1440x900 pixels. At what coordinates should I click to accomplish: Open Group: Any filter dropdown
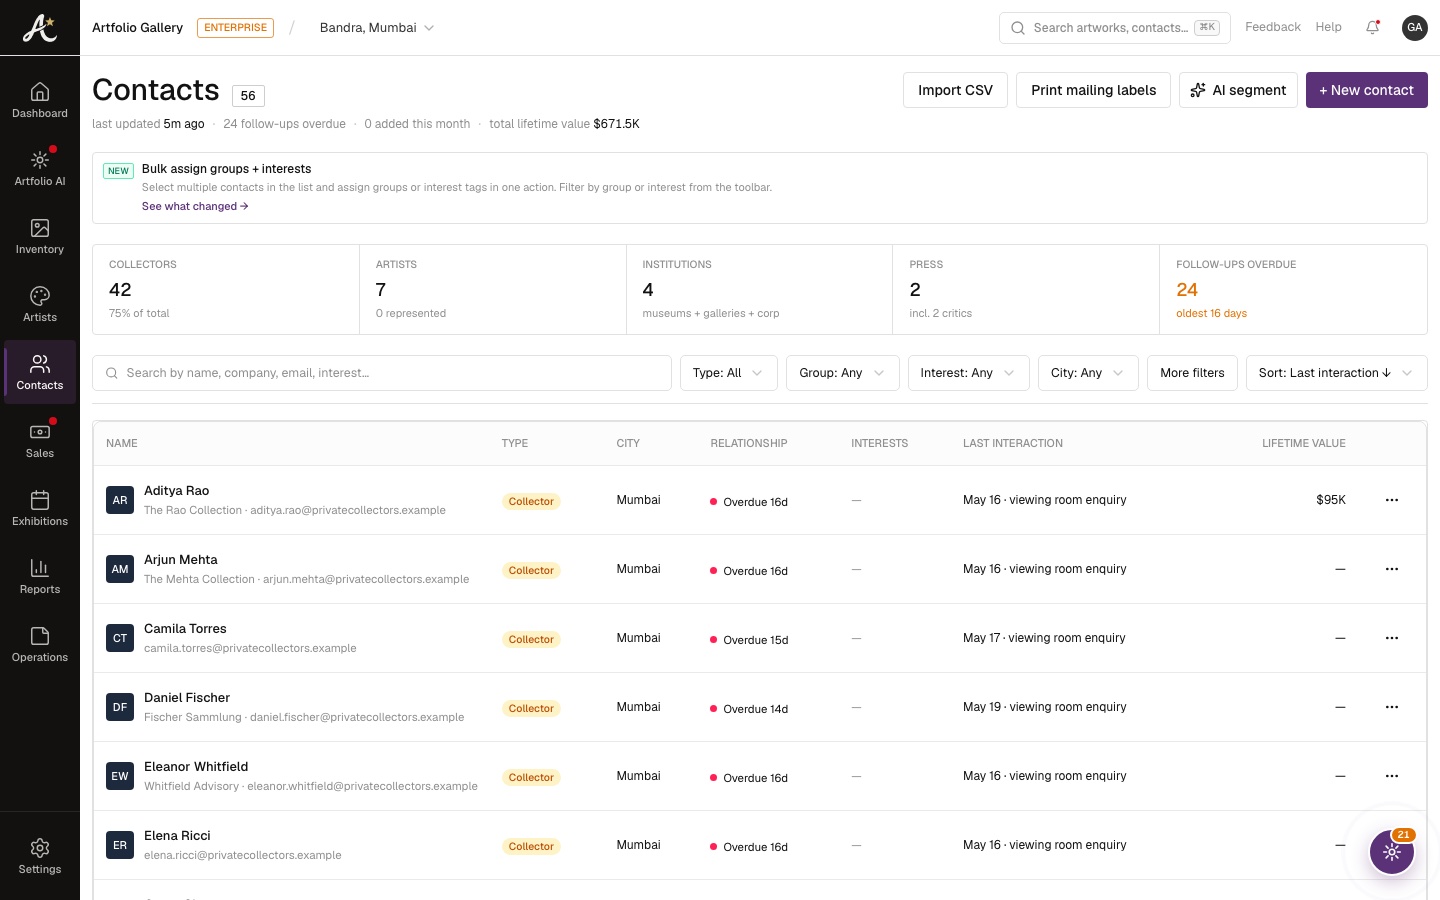click(x=842, y=373)
